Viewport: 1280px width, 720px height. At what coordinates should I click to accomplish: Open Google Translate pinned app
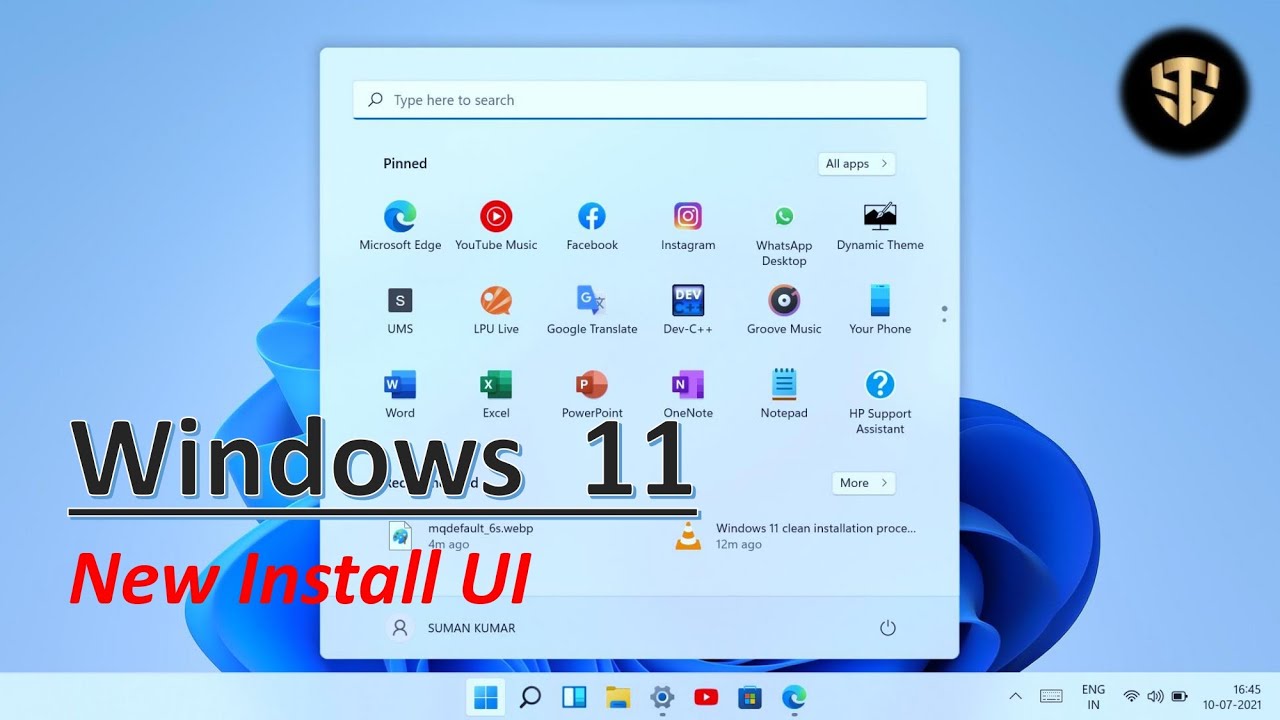point(592,311)
